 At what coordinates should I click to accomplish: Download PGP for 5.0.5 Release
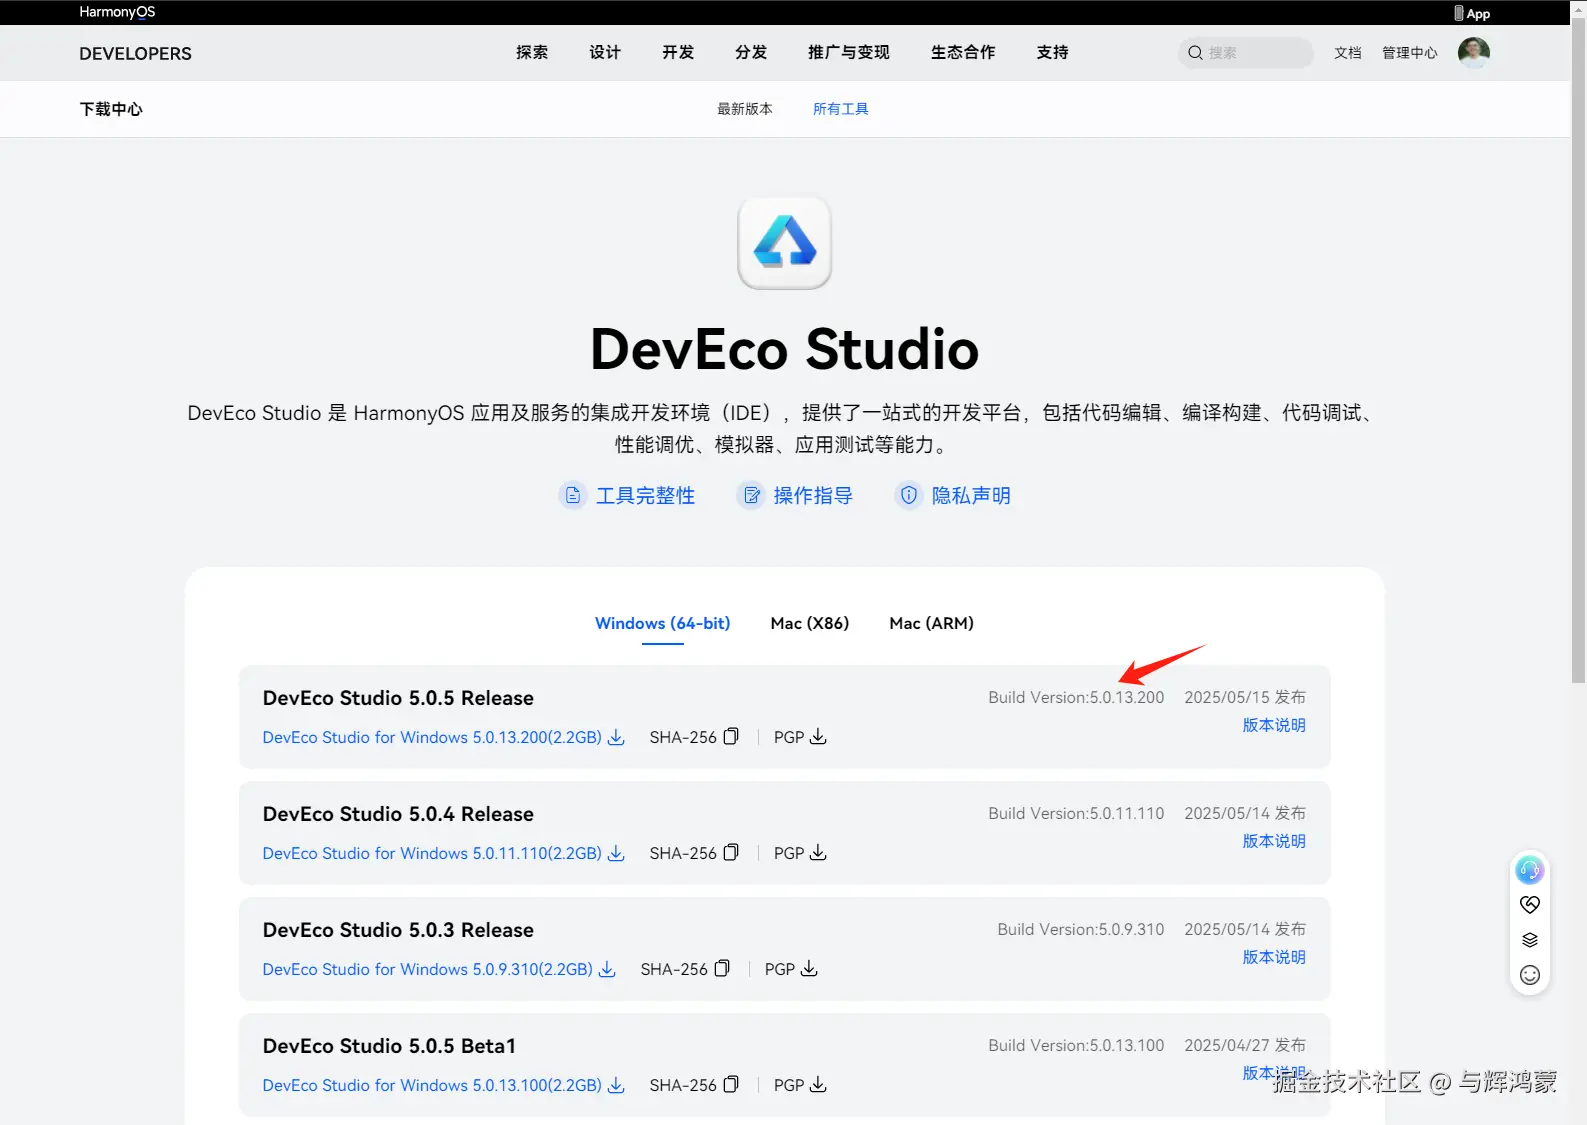click(818, 737)
